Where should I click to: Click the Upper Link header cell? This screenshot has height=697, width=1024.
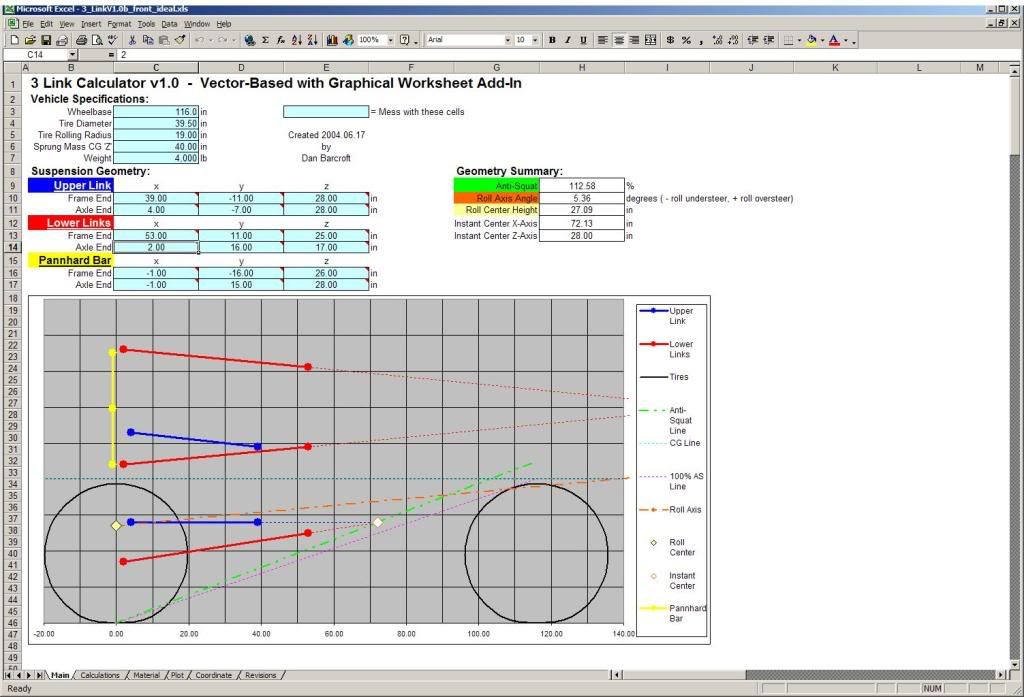[x=71, y=186]
